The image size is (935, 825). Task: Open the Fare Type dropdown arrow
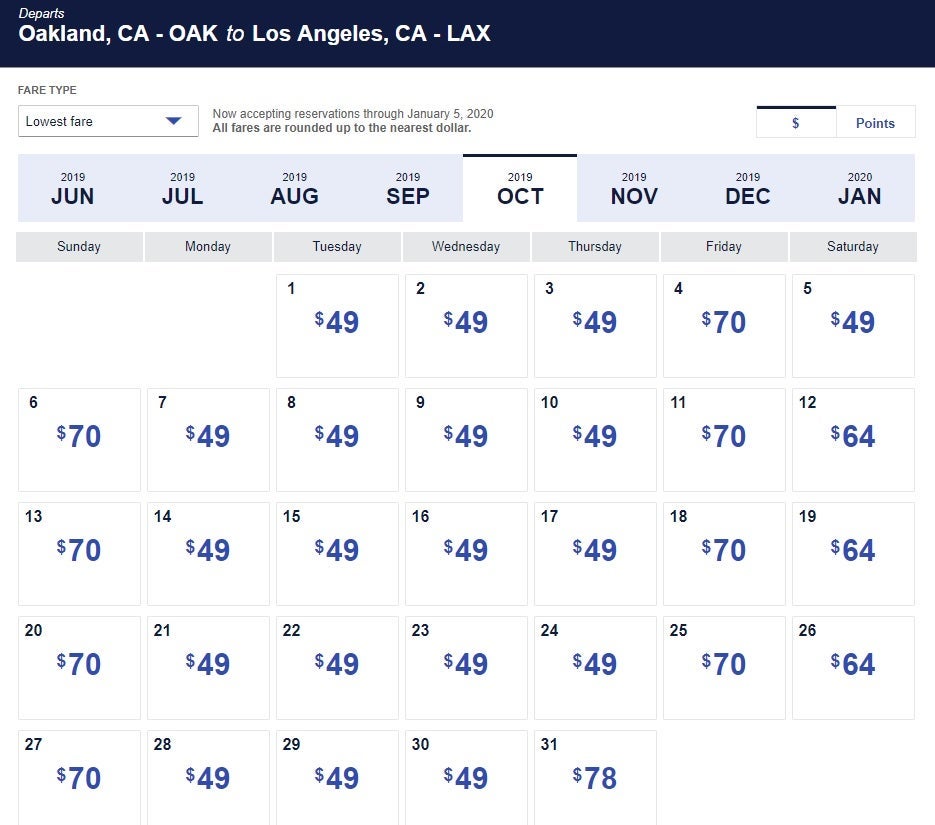tap(174, 121)
